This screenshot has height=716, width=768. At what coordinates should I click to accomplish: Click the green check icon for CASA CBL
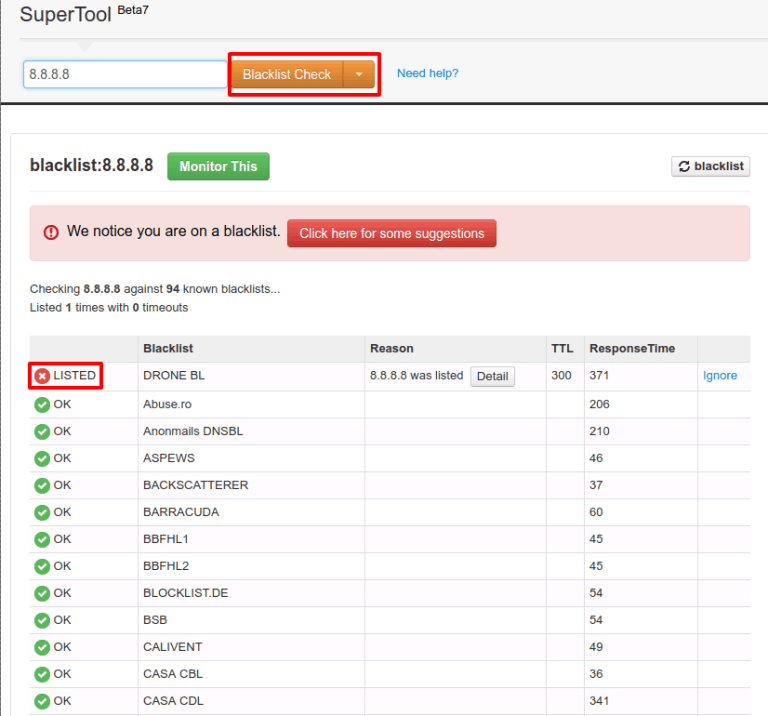42,674
